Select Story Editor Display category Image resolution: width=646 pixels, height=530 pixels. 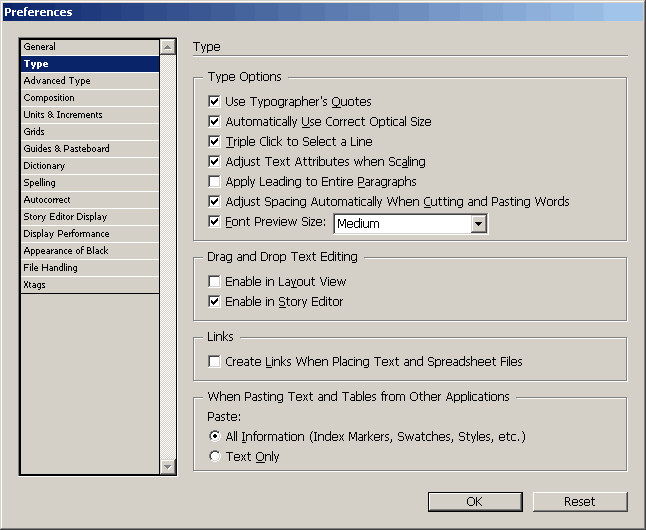pyautogui.click(x=90, y=216)
